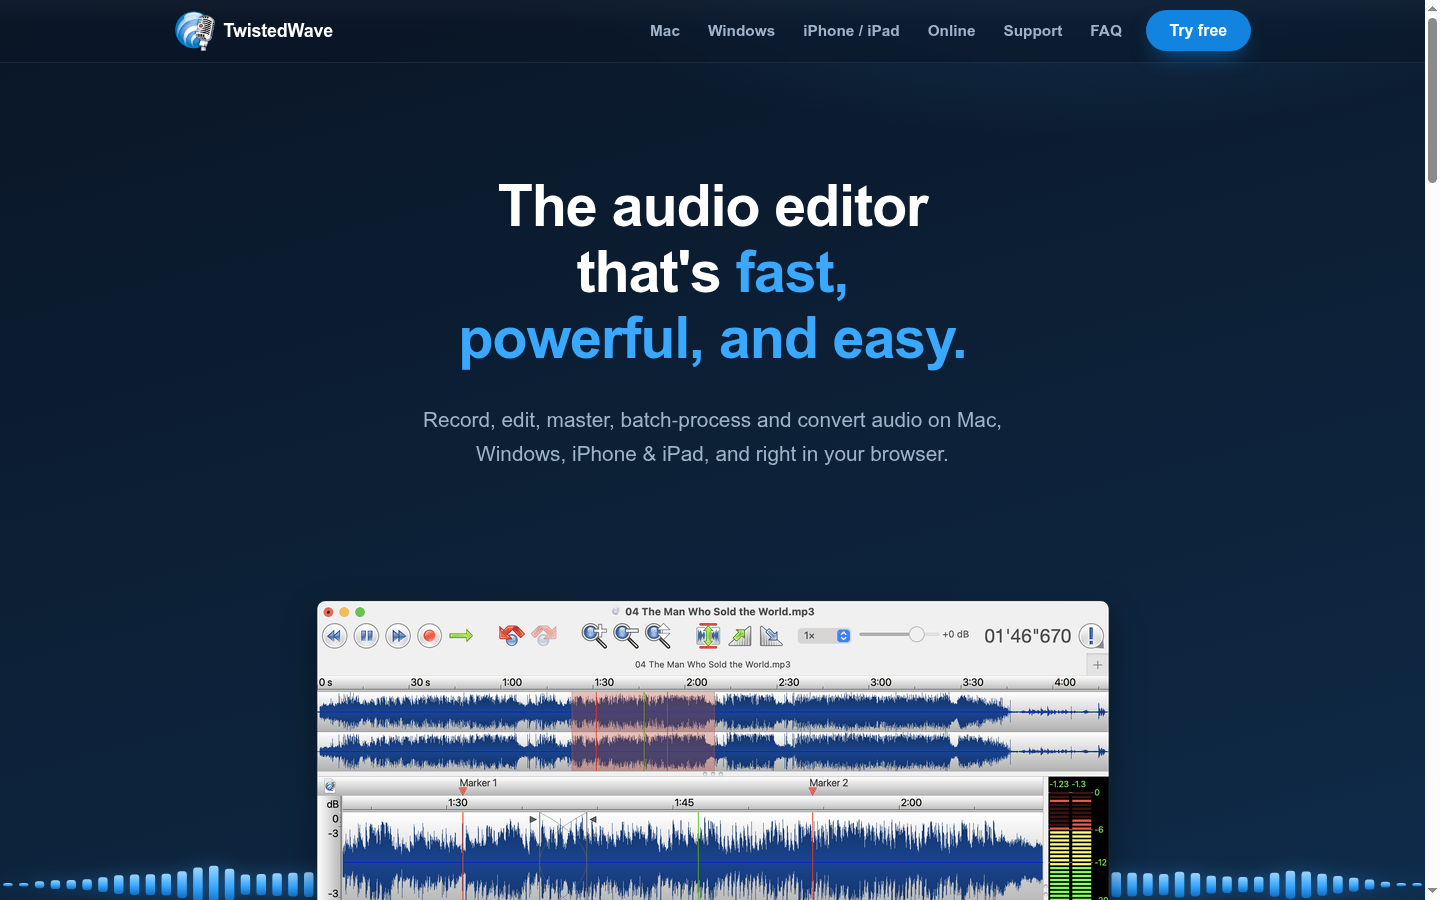Click the fast-forward button
This screenshot has height=900, width=1440.
(x=398, y=636)
